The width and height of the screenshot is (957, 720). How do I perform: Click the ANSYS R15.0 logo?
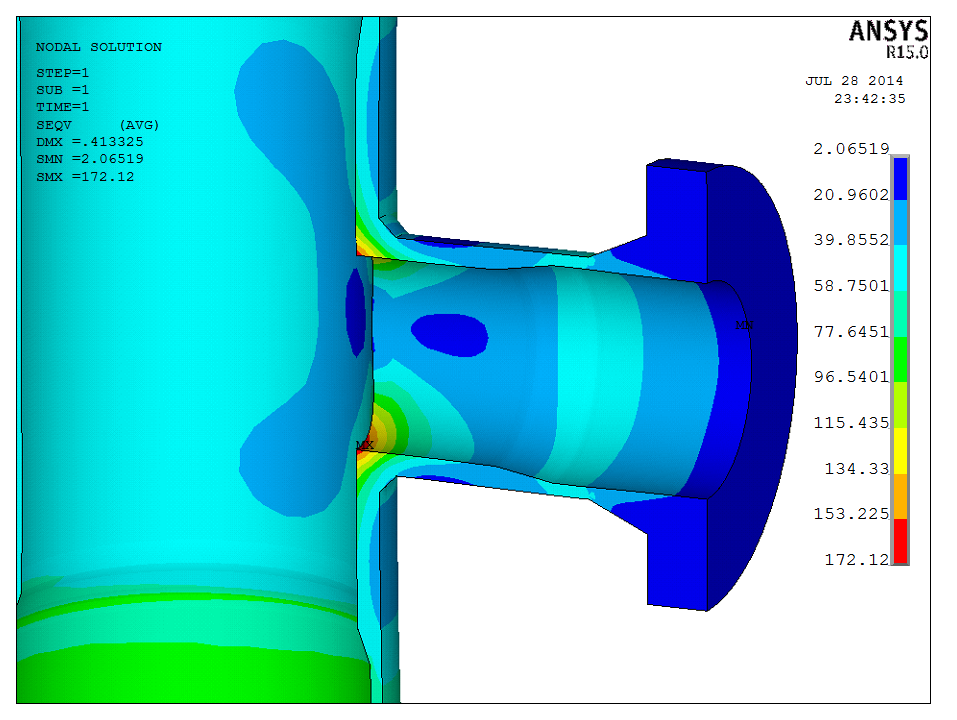pyautogui.click(x=889, y=39)
